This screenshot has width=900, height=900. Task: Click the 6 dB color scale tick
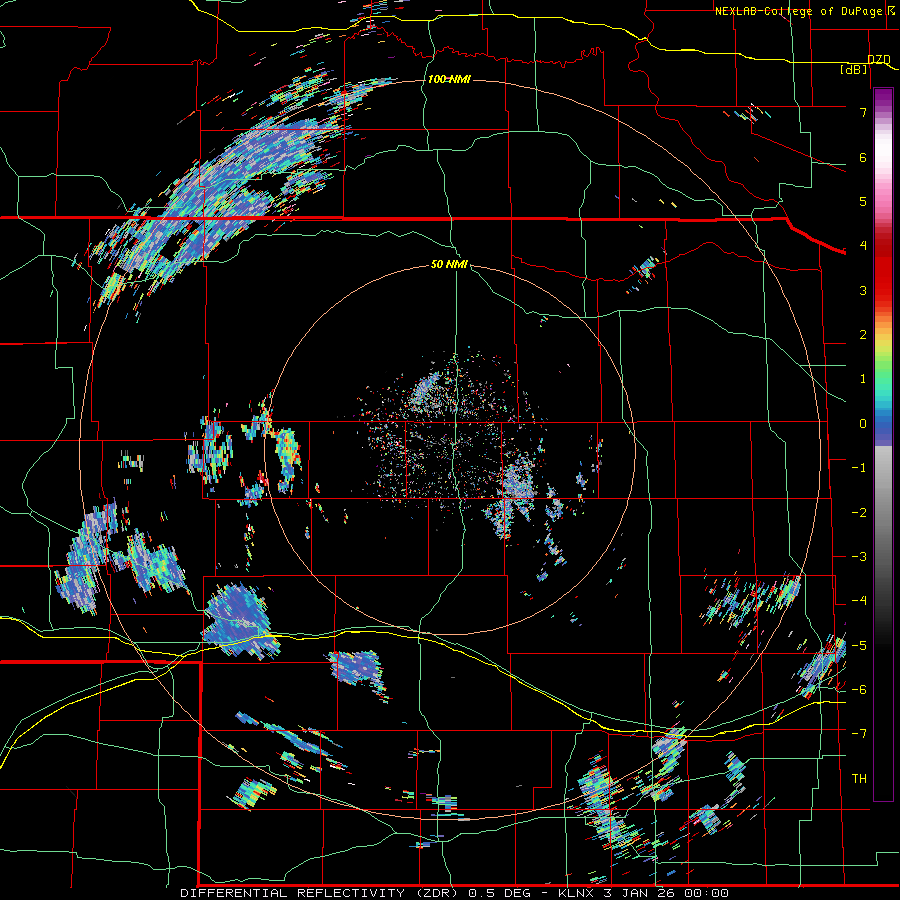tap(863, 157)
